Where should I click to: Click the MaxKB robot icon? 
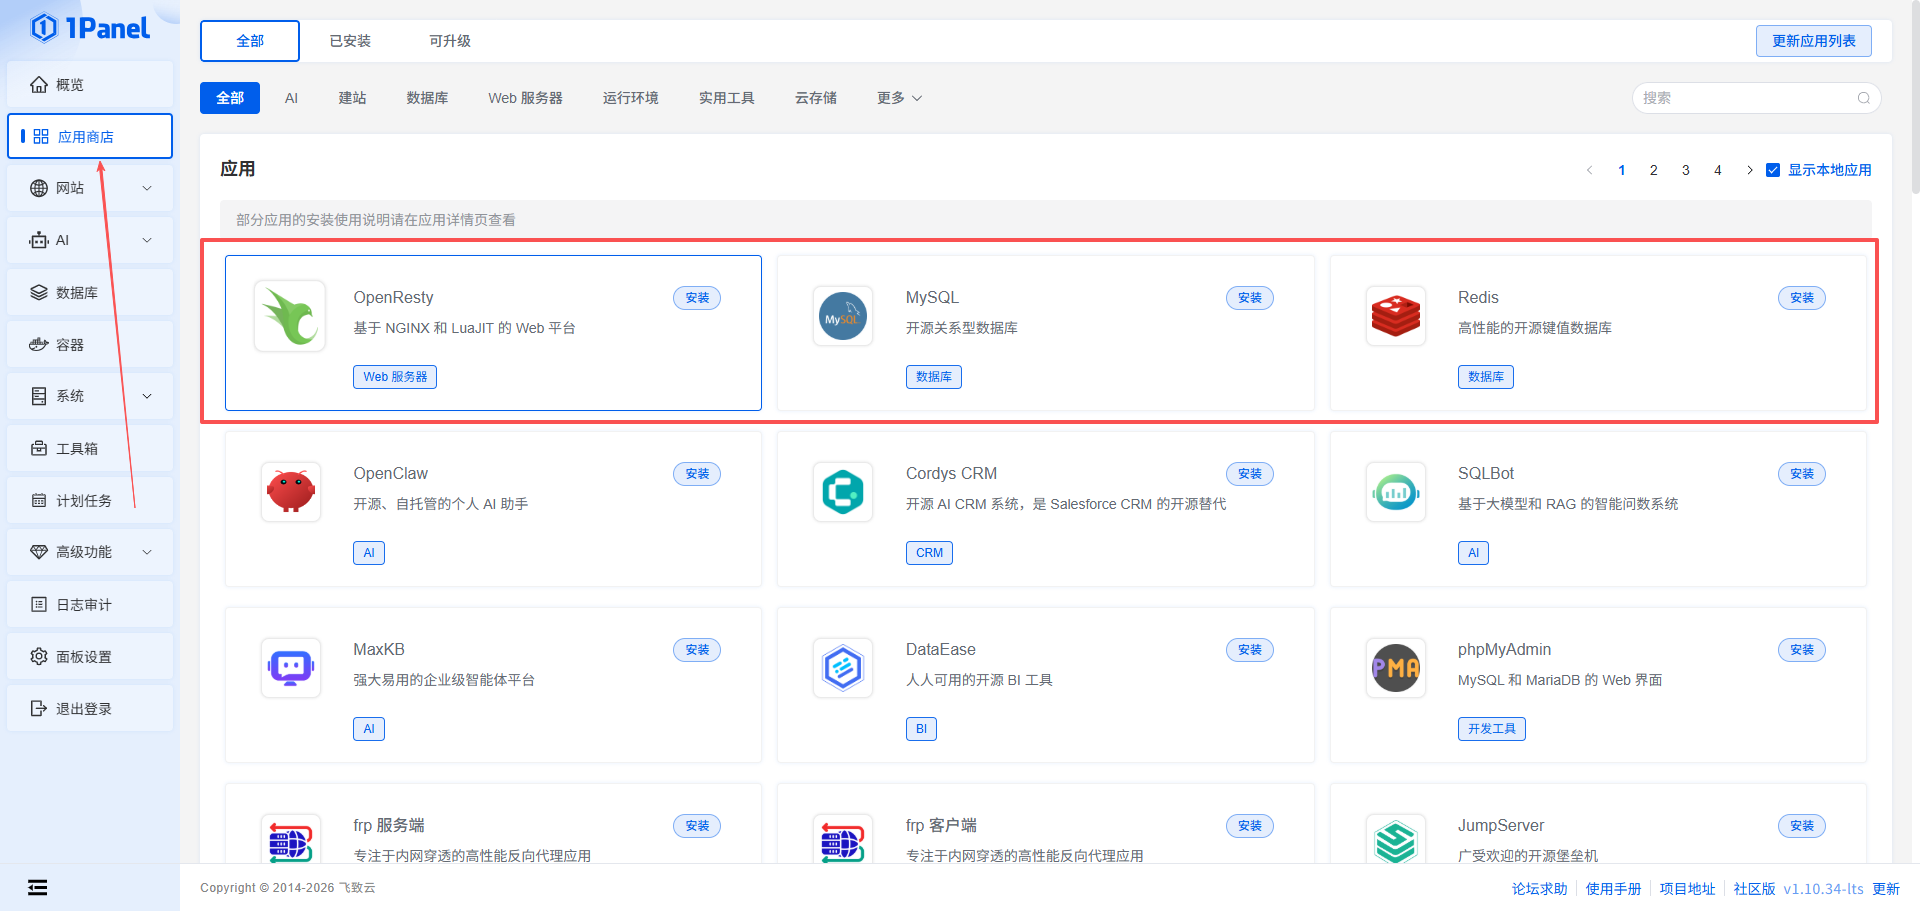click(x=290, y=668)
